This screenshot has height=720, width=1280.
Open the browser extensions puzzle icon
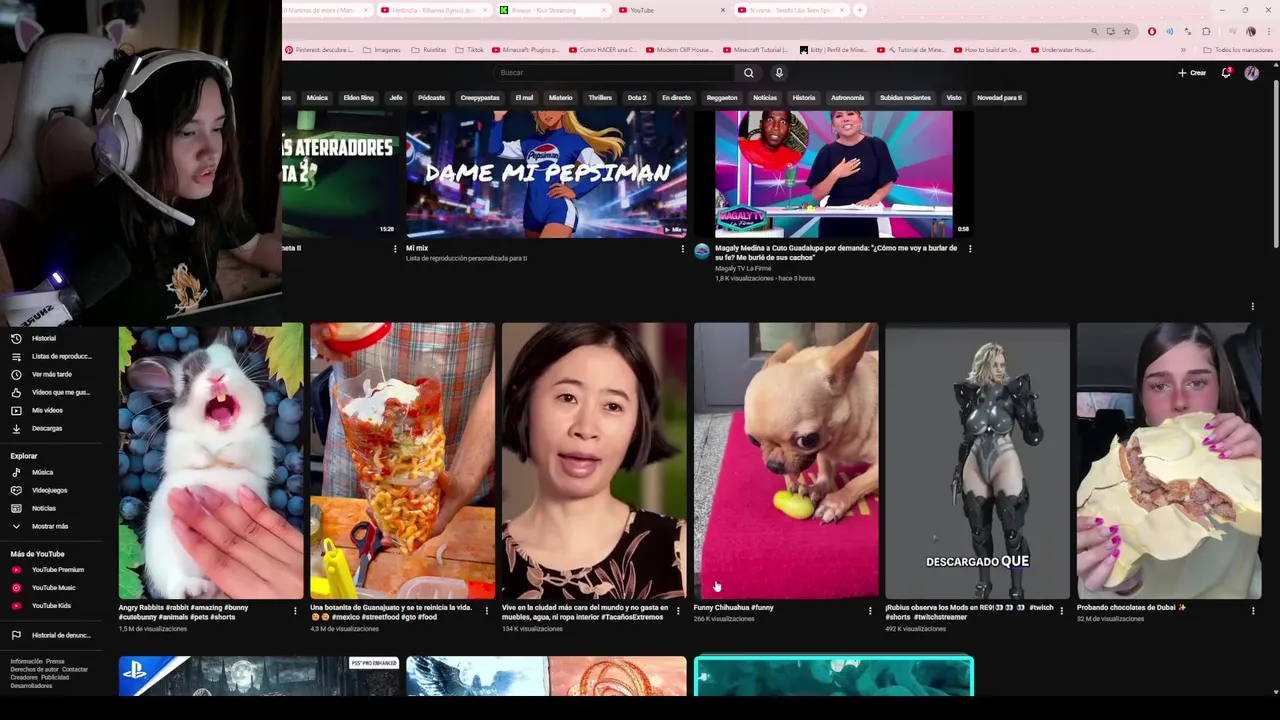pyautogui.click(x=1206, y=31)
